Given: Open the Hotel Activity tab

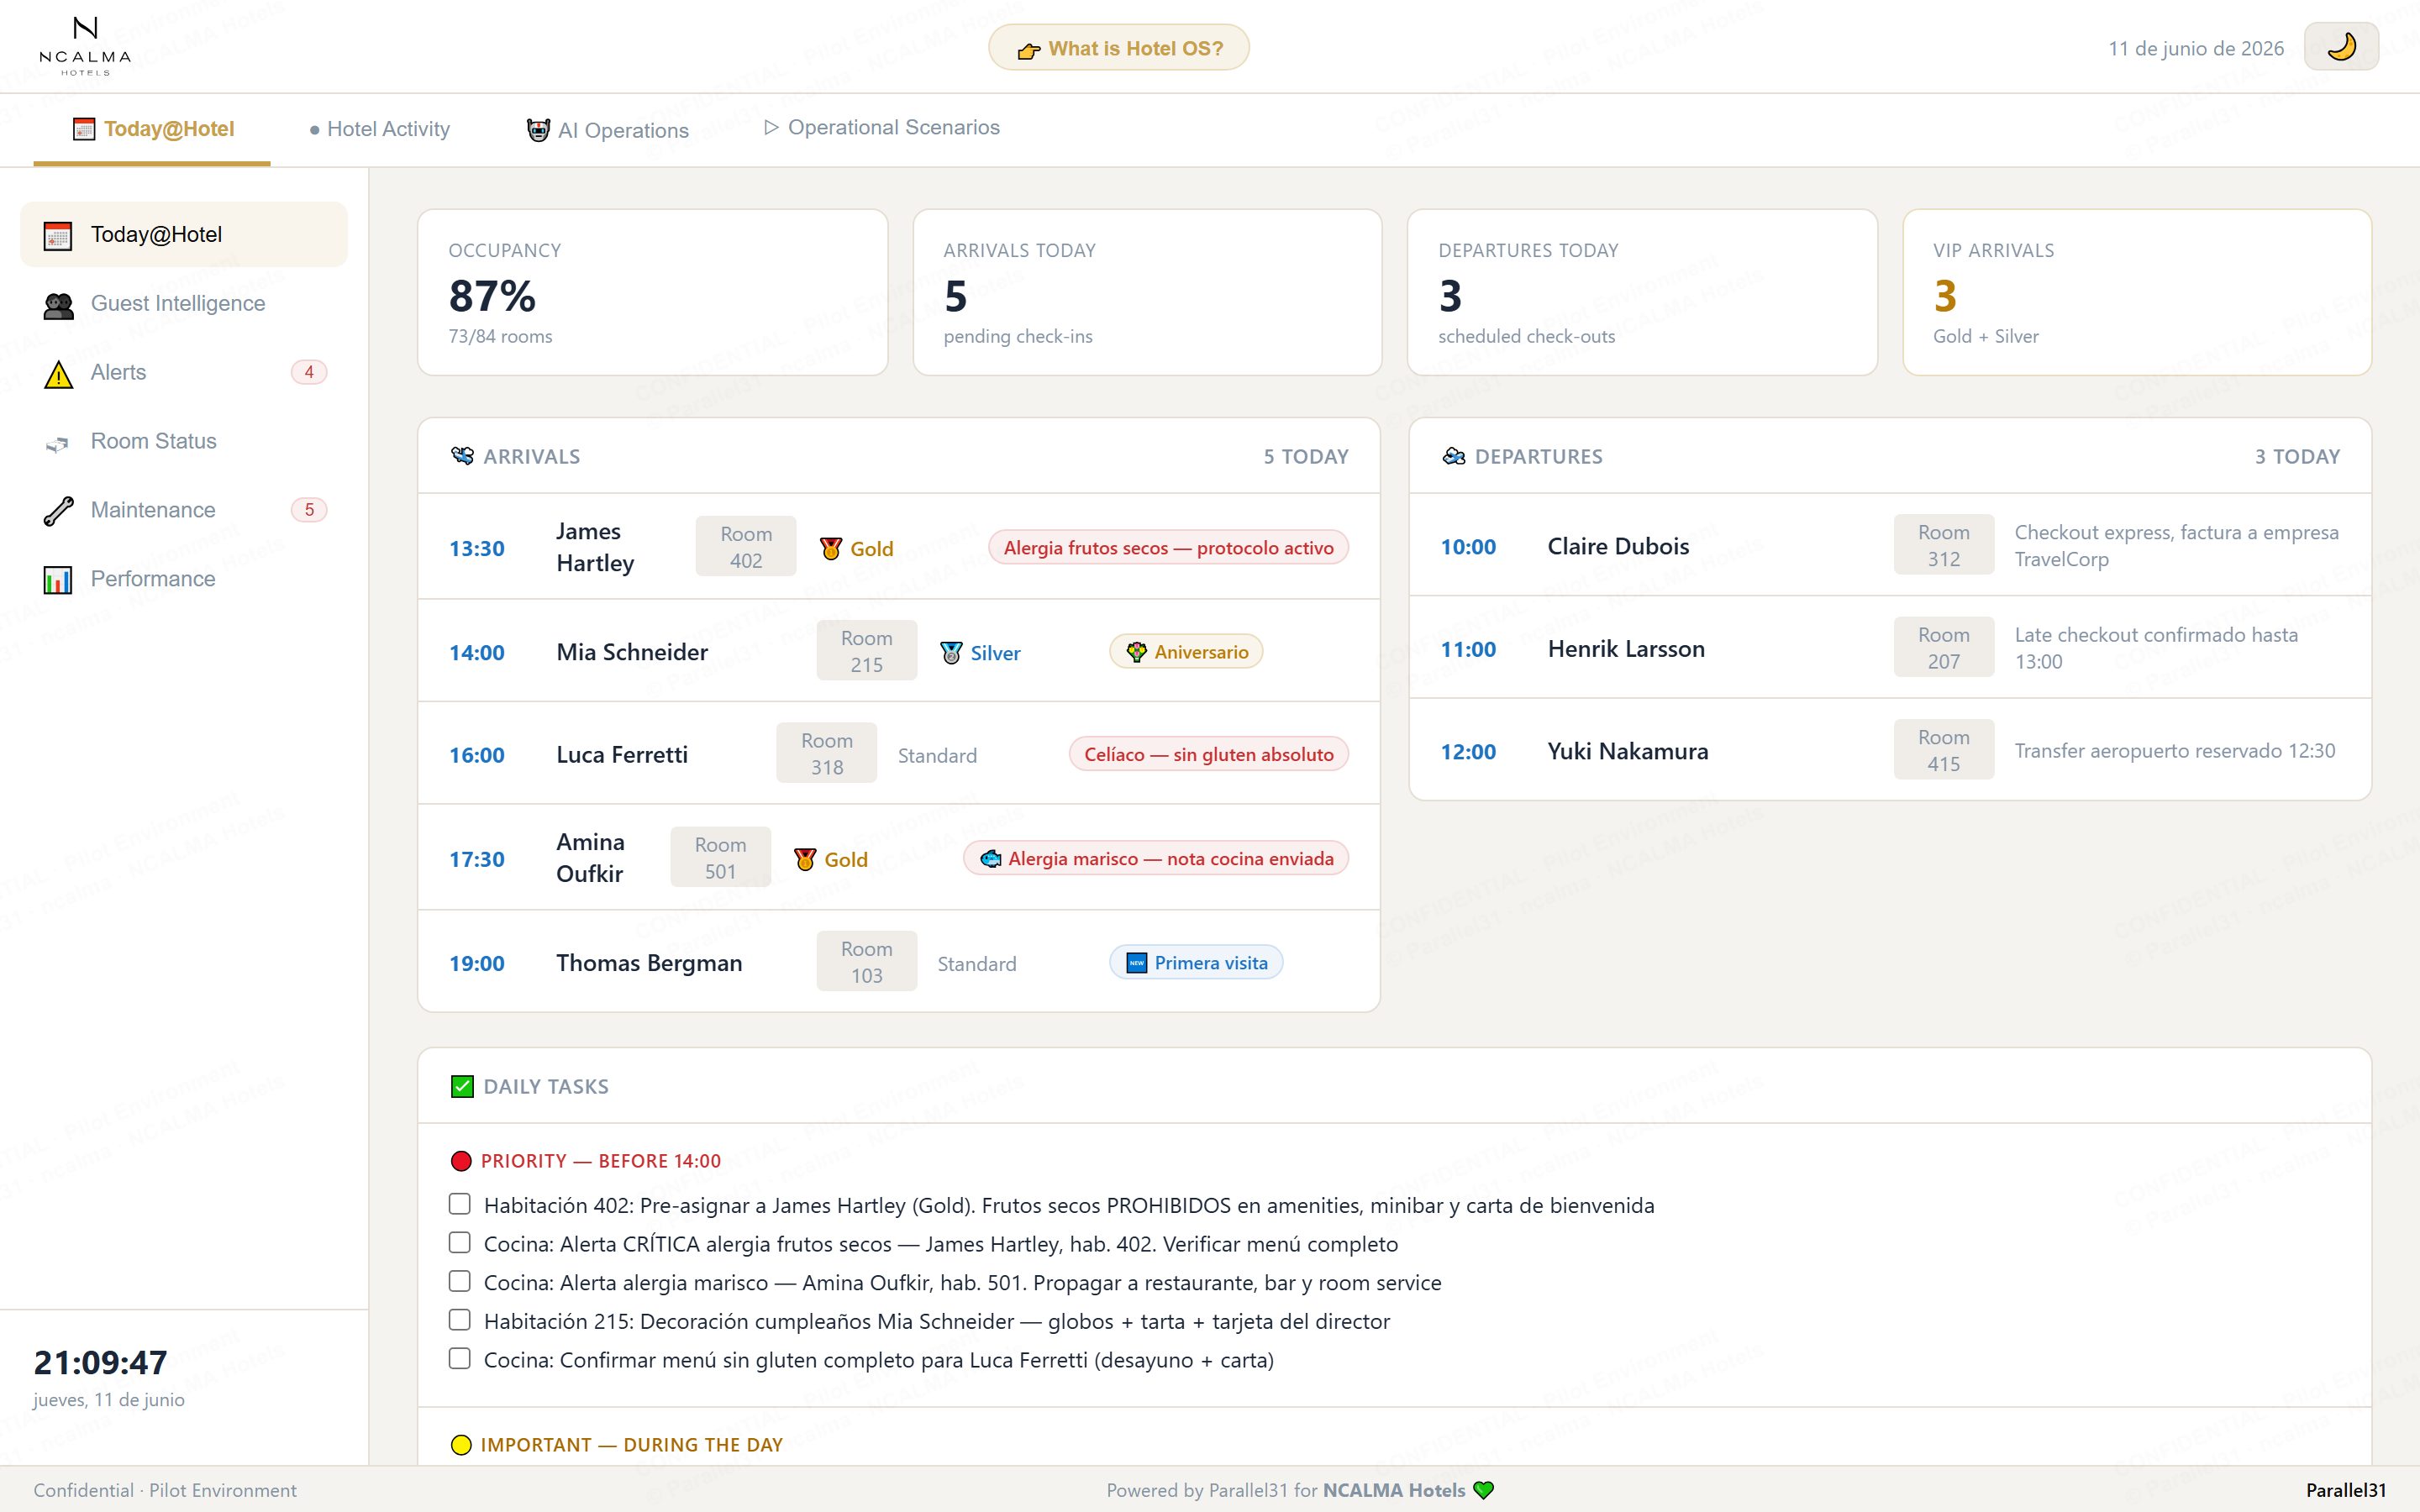Looking at the screenshot, I should pyautogui.click(x=379, y=129).
